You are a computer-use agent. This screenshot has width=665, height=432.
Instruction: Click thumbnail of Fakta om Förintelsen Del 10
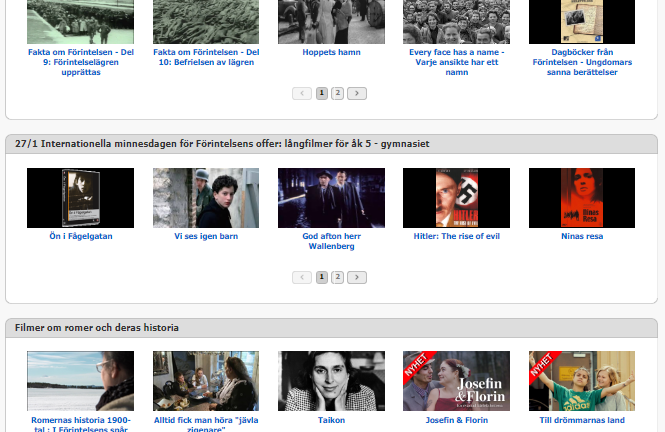pos(206,22)
